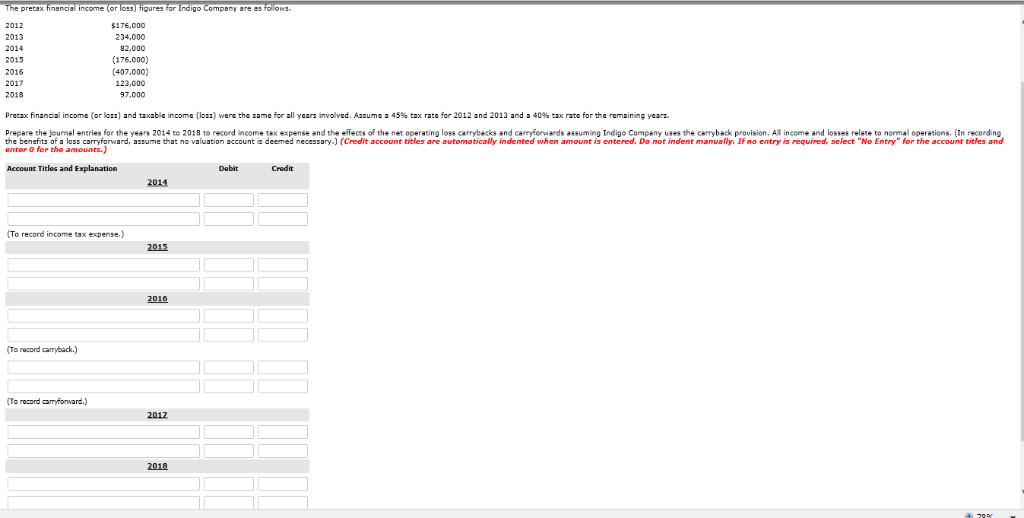Click the scroll down arrow of the page scrollbar
Image resolution: width=1024 pixels, height=518 pixels.
coord(1021,493)
